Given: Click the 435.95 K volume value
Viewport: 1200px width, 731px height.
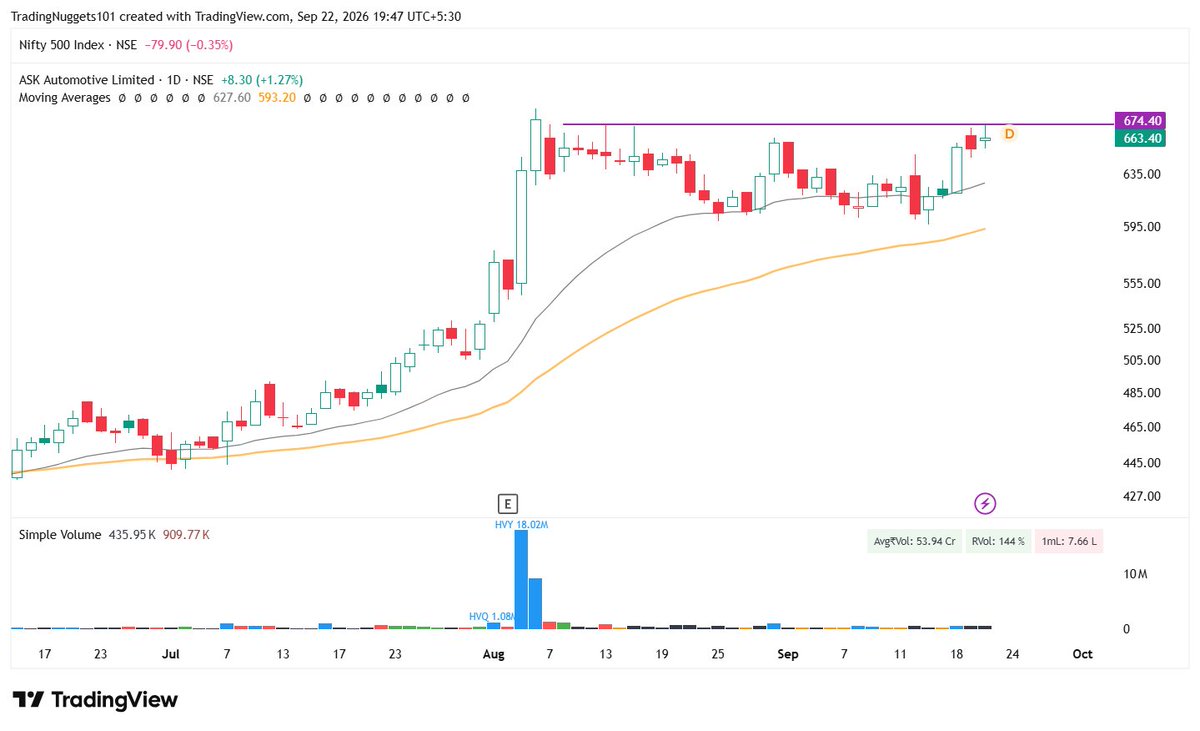Looking at the screenshot, I should click(x=131, y=535).
